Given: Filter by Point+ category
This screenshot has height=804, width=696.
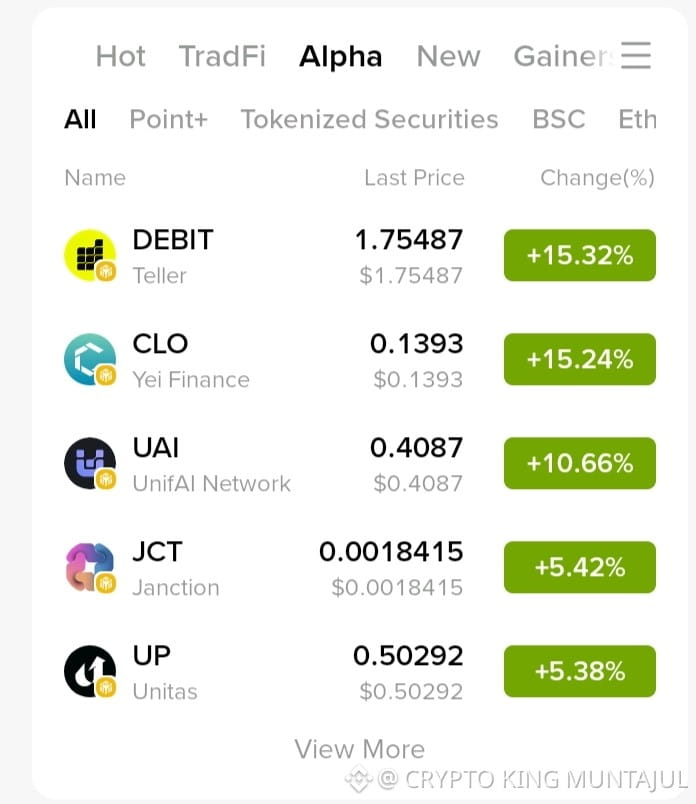Looking at the screenshot, I should tap(169, 119).
